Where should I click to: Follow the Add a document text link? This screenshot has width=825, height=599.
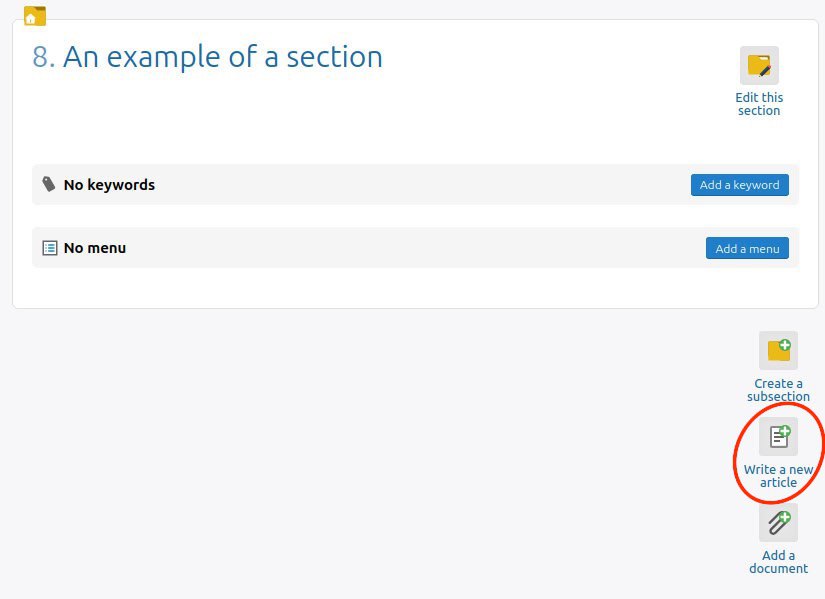tap(778, 562)
